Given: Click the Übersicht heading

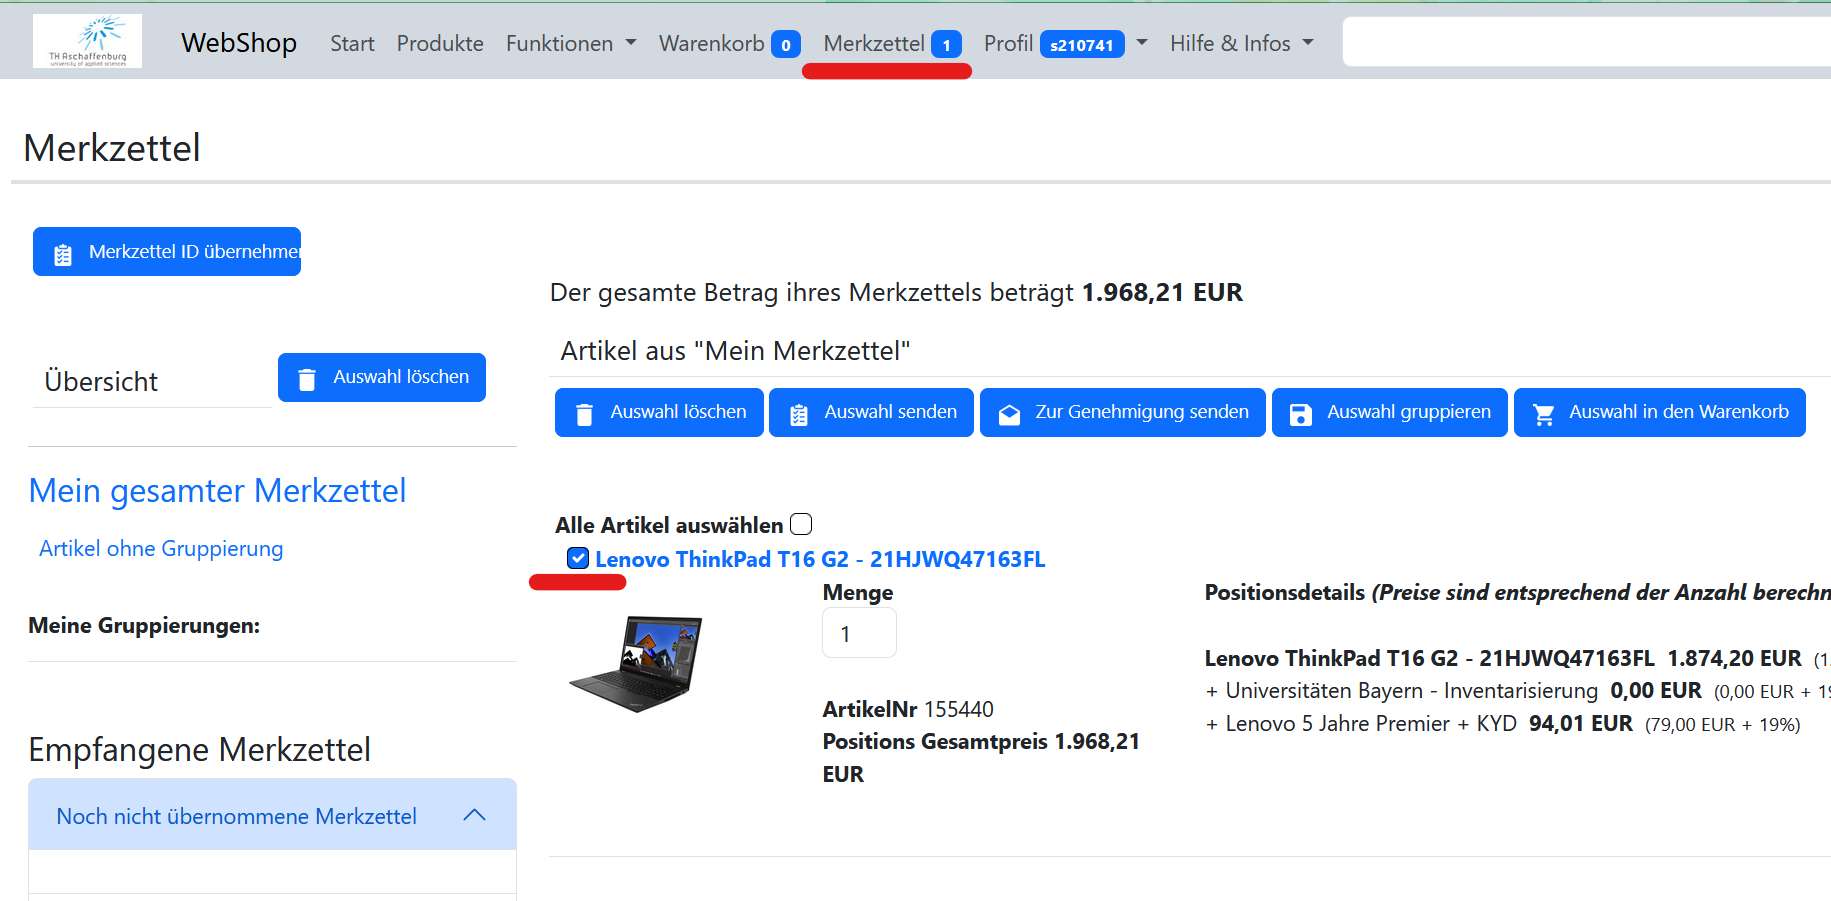Looking at the screenshot, I should (101, 382).
